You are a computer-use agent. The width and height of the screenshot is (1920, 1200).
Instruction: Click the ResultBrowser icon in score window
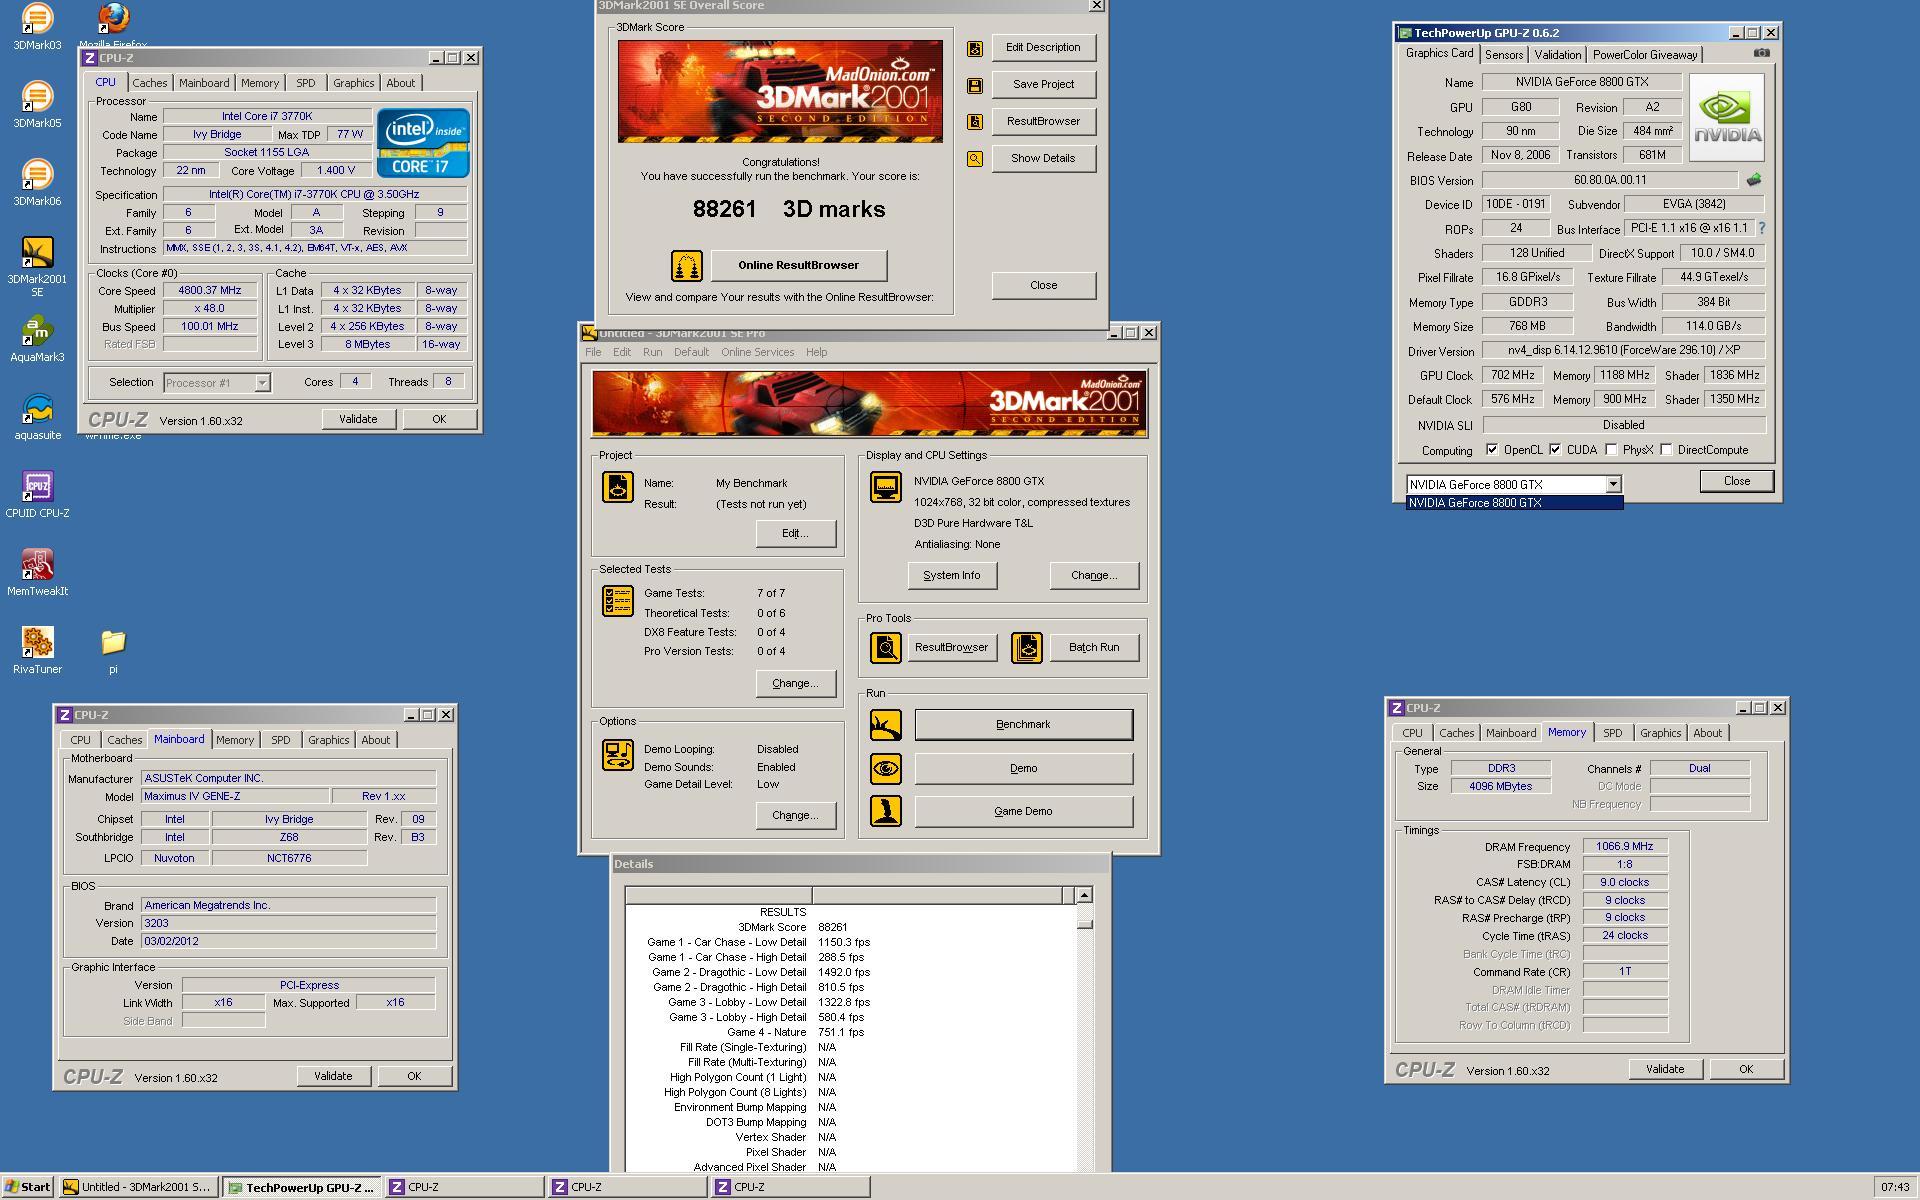(975, 122)
